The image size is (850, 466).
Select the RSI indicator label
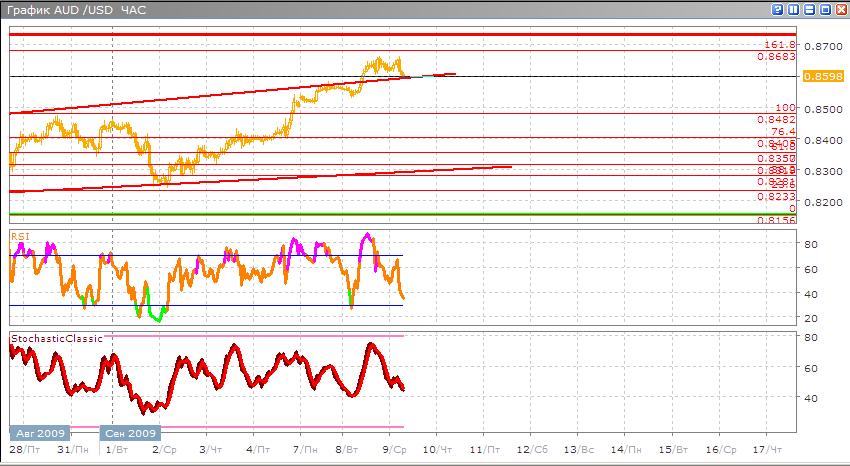(19, 236)
